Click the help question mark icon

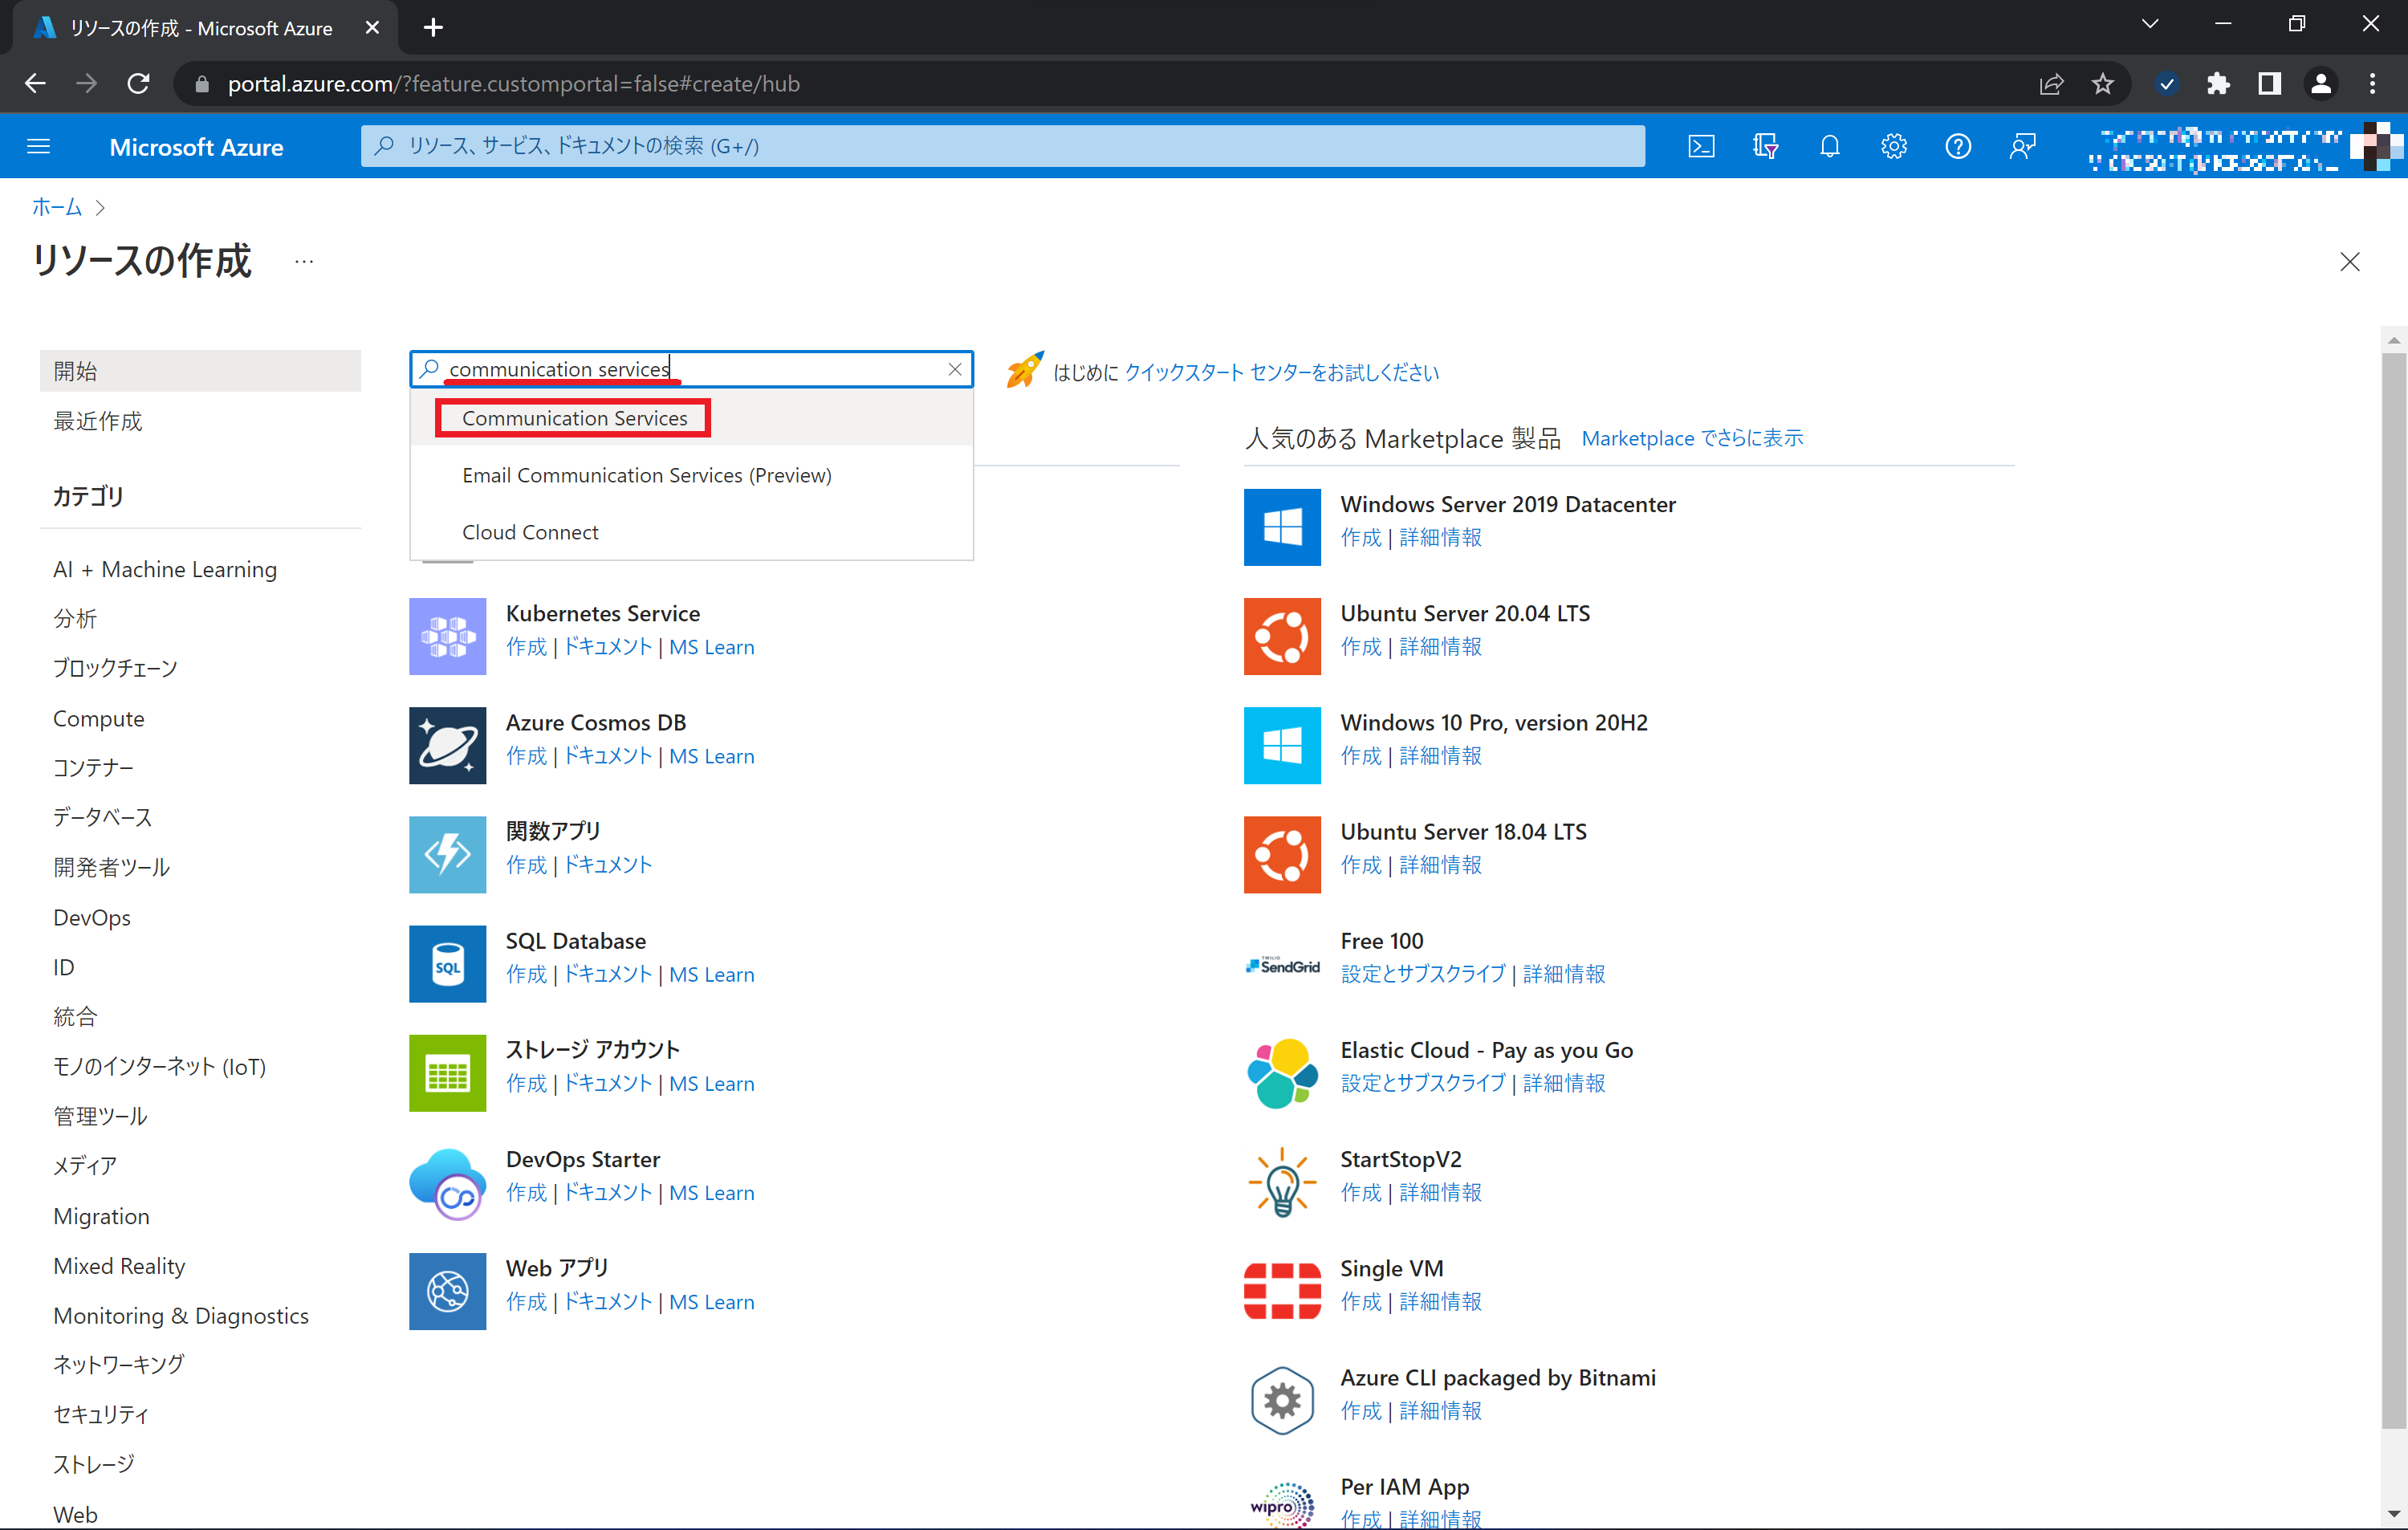point(1957,147)
